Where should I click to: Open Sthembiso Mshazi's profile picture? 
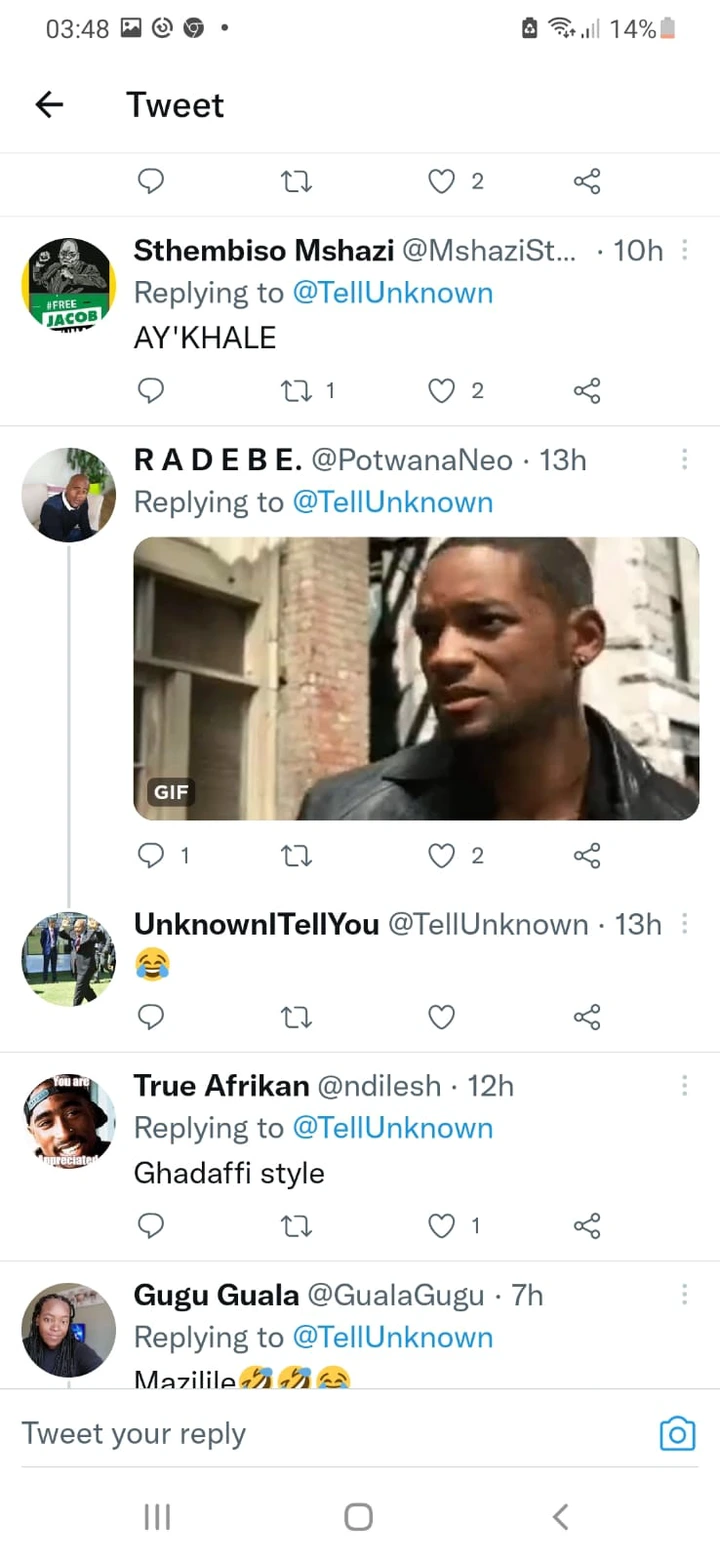pos(69,285)
